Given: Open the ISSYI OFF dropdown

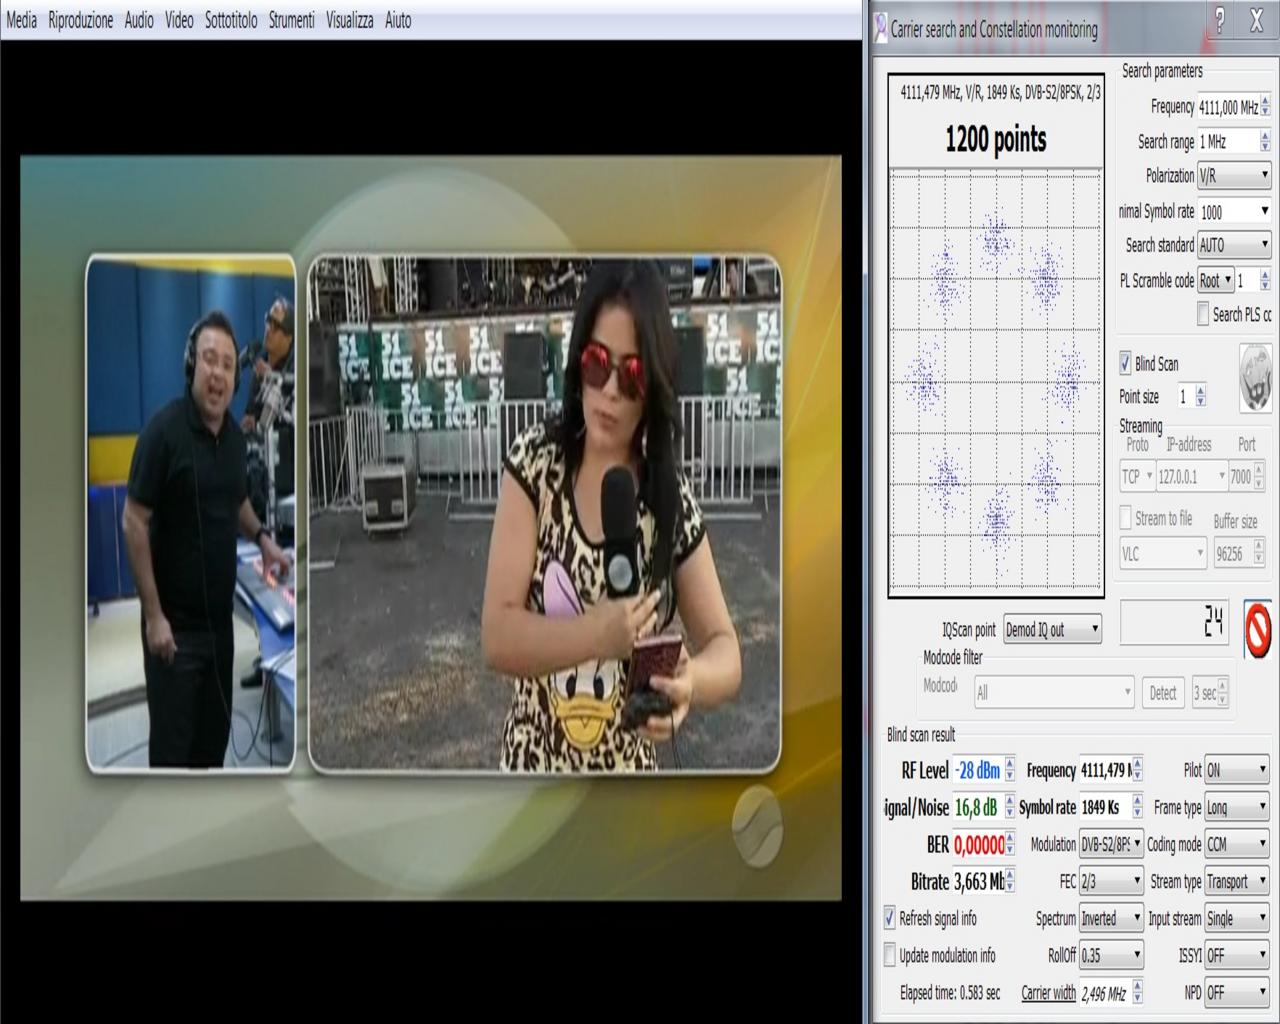Looking at the screenshot, I should (x=1237, y=955).
